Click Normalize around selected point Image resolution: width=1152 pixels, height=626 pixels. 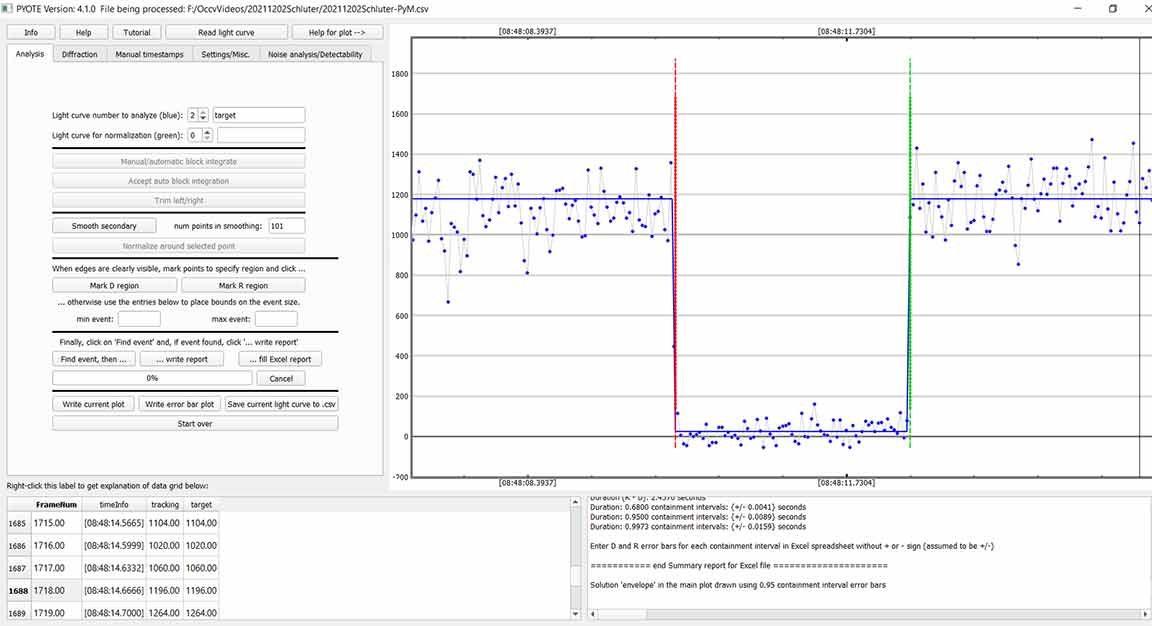(x=179, y=246)
